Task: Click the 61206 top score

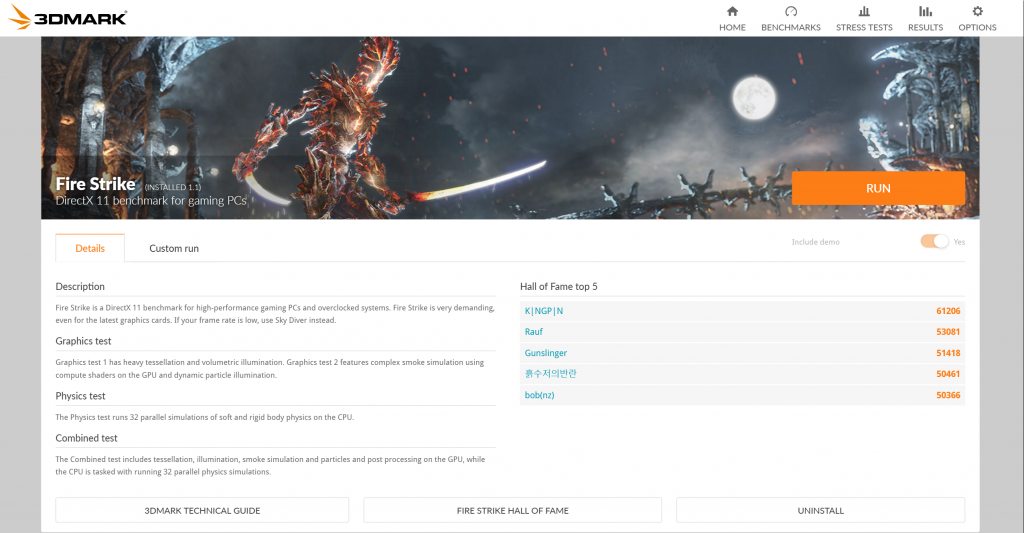Action: point(947,311)
